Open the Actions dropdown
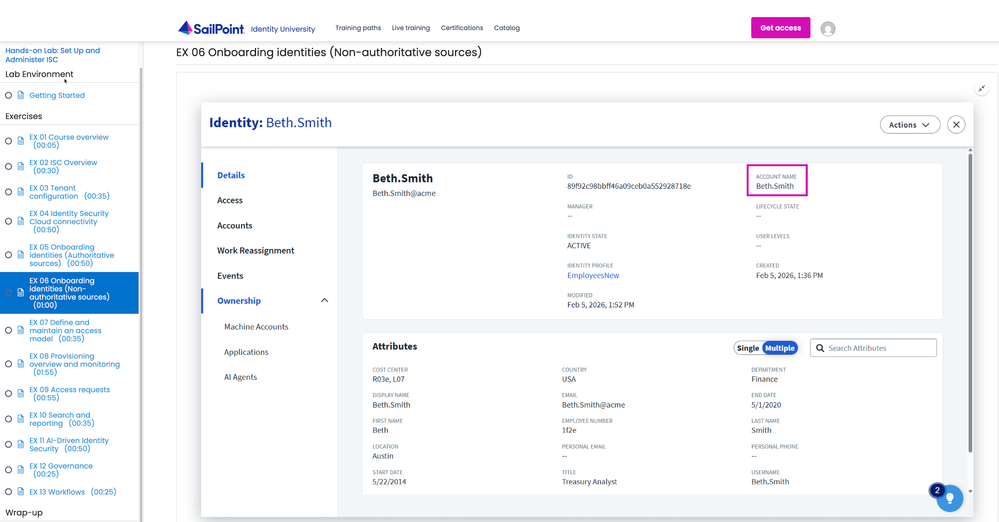Screen dimensions: 999x522 [x=910, y=125]
